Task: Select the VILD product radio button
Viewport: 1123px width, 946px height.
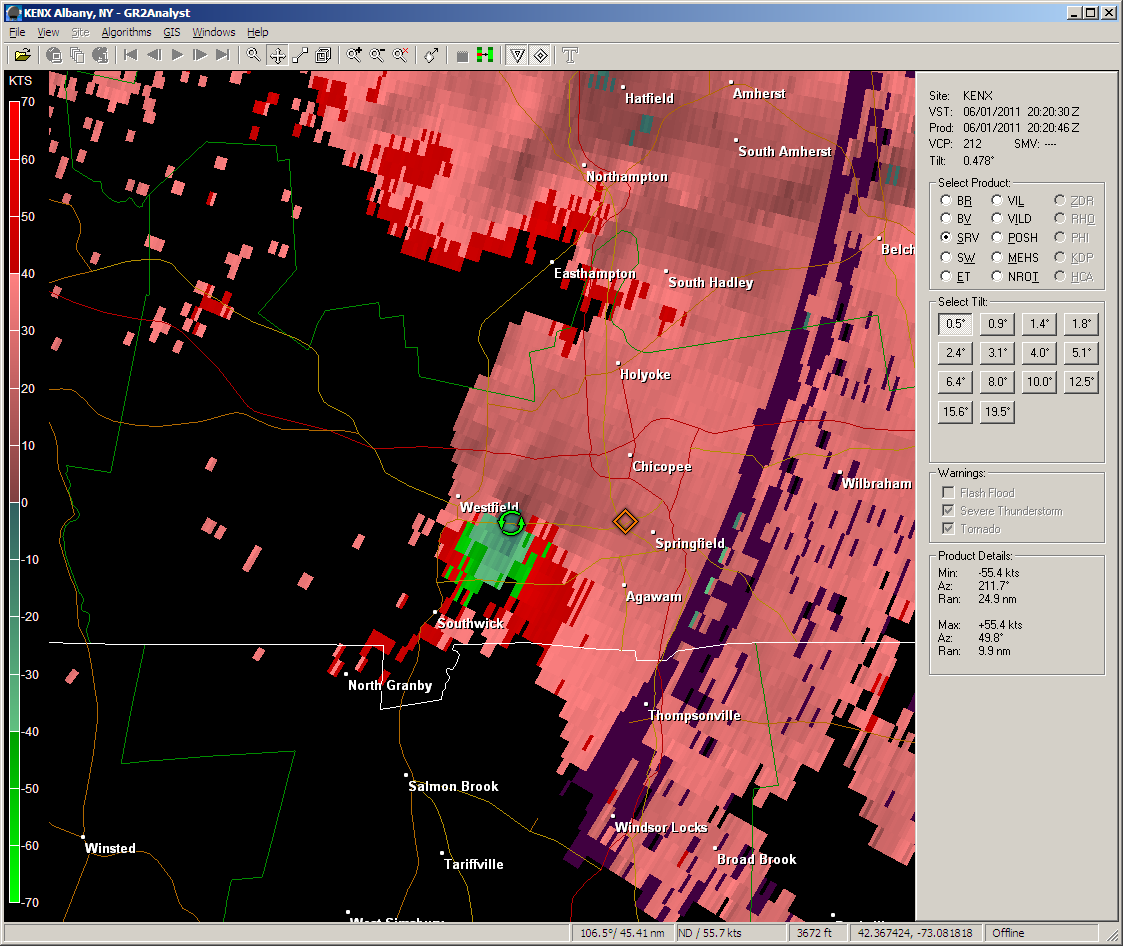Action: click(996, 218)
